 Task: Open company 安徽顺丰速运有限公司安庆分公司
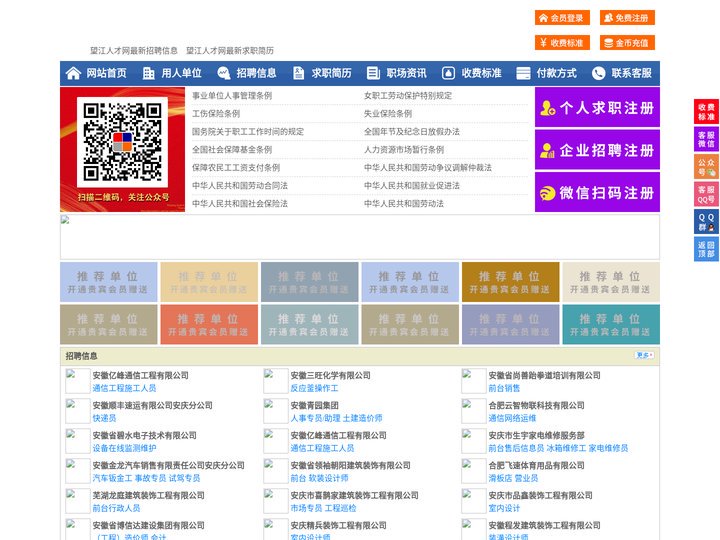(152, 405)
